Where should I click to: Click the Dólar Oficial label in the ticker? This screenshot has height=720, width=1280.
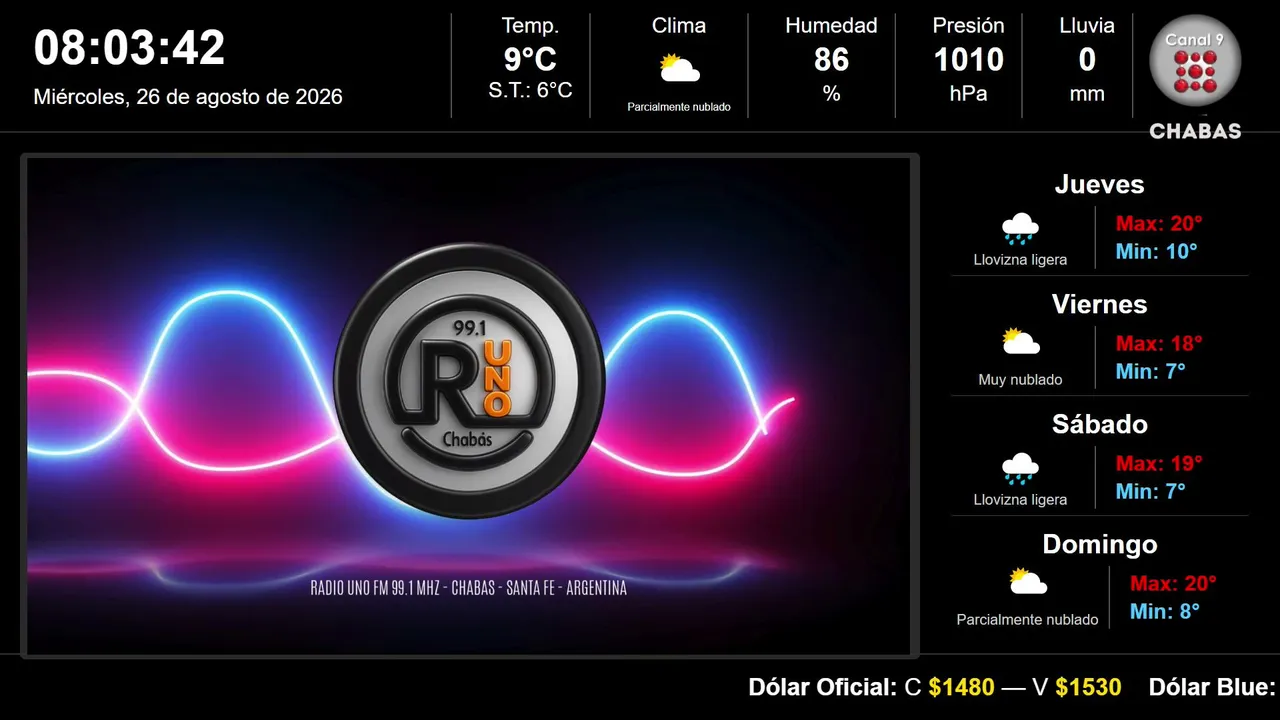click(x=823, y=688)
